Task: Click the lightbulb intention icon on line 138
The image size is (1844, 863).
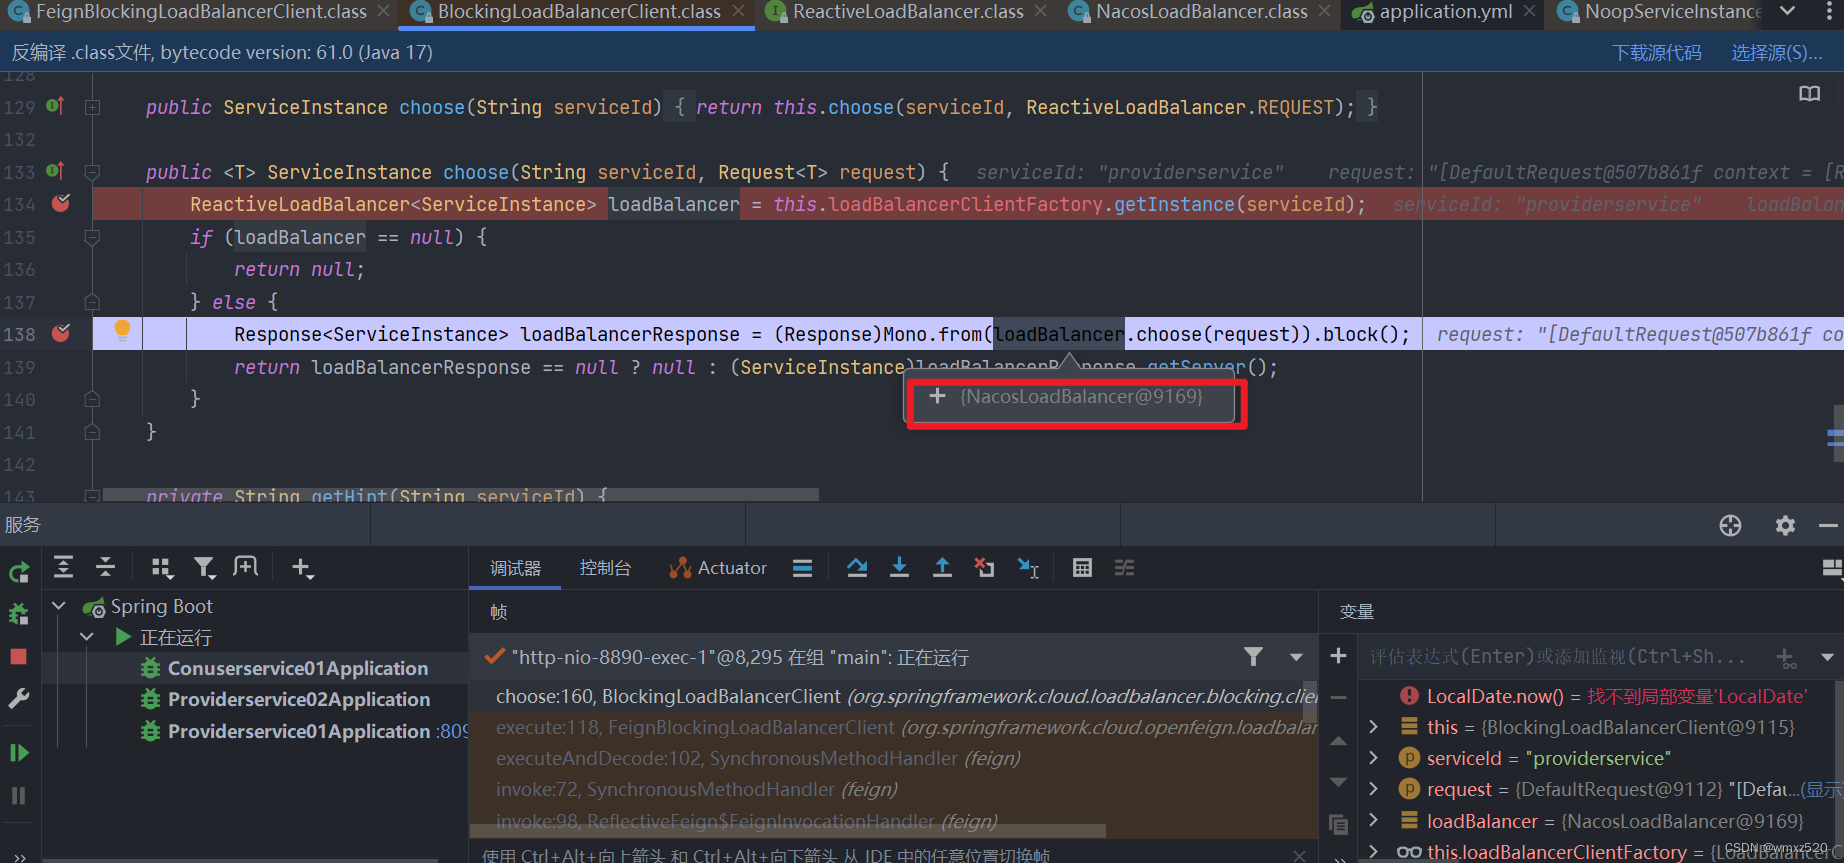Action: point(122,330)
